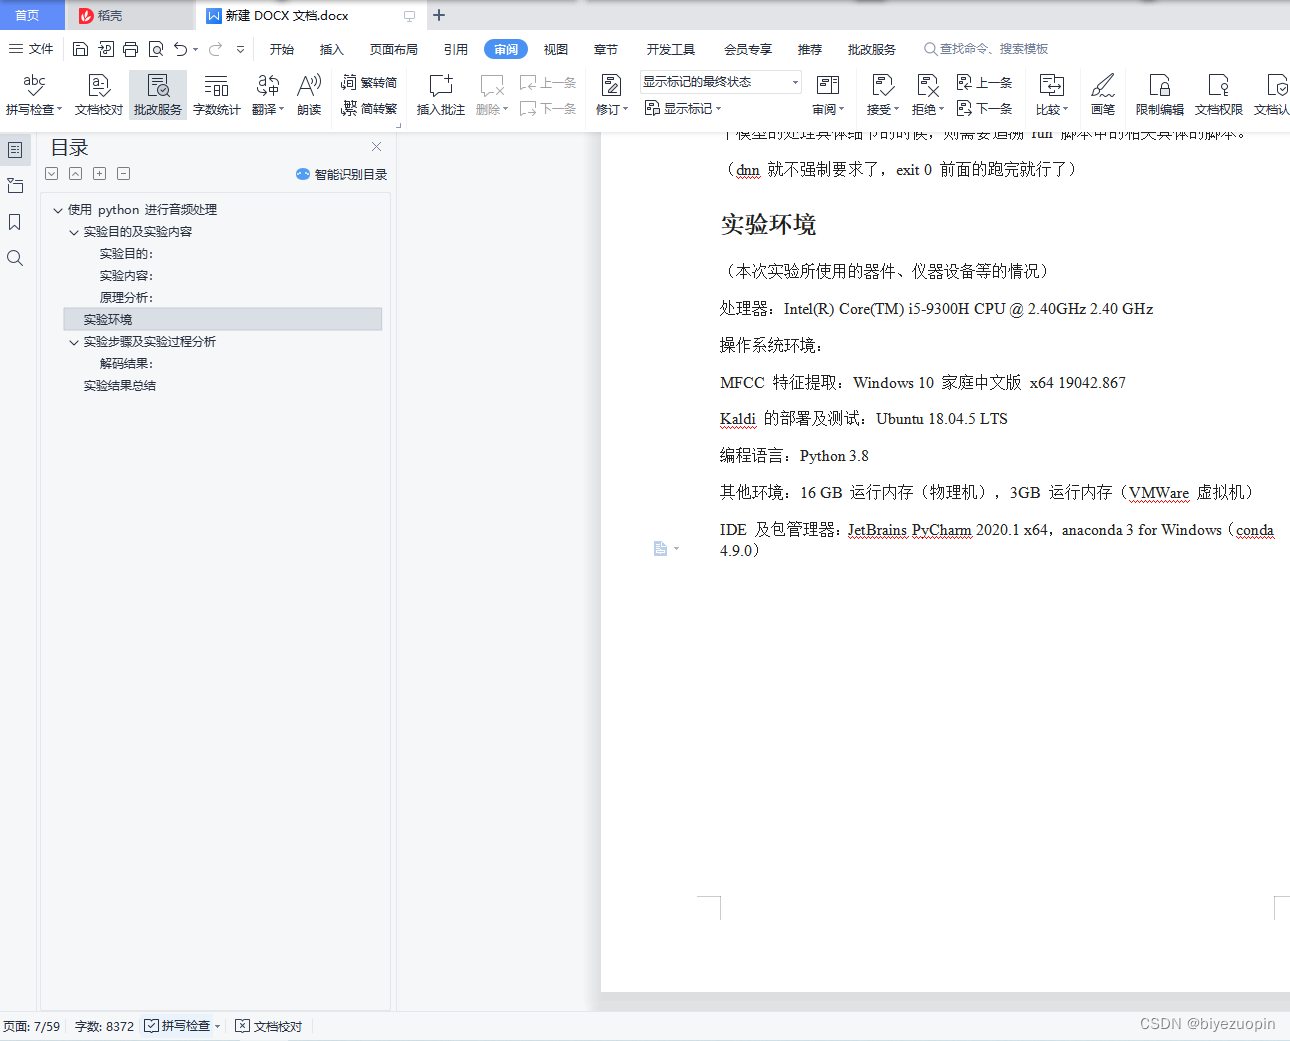The height and width of the screenshot is (1041, 1290).
Task: Close the 目录 panel
Action: [377, 147]
